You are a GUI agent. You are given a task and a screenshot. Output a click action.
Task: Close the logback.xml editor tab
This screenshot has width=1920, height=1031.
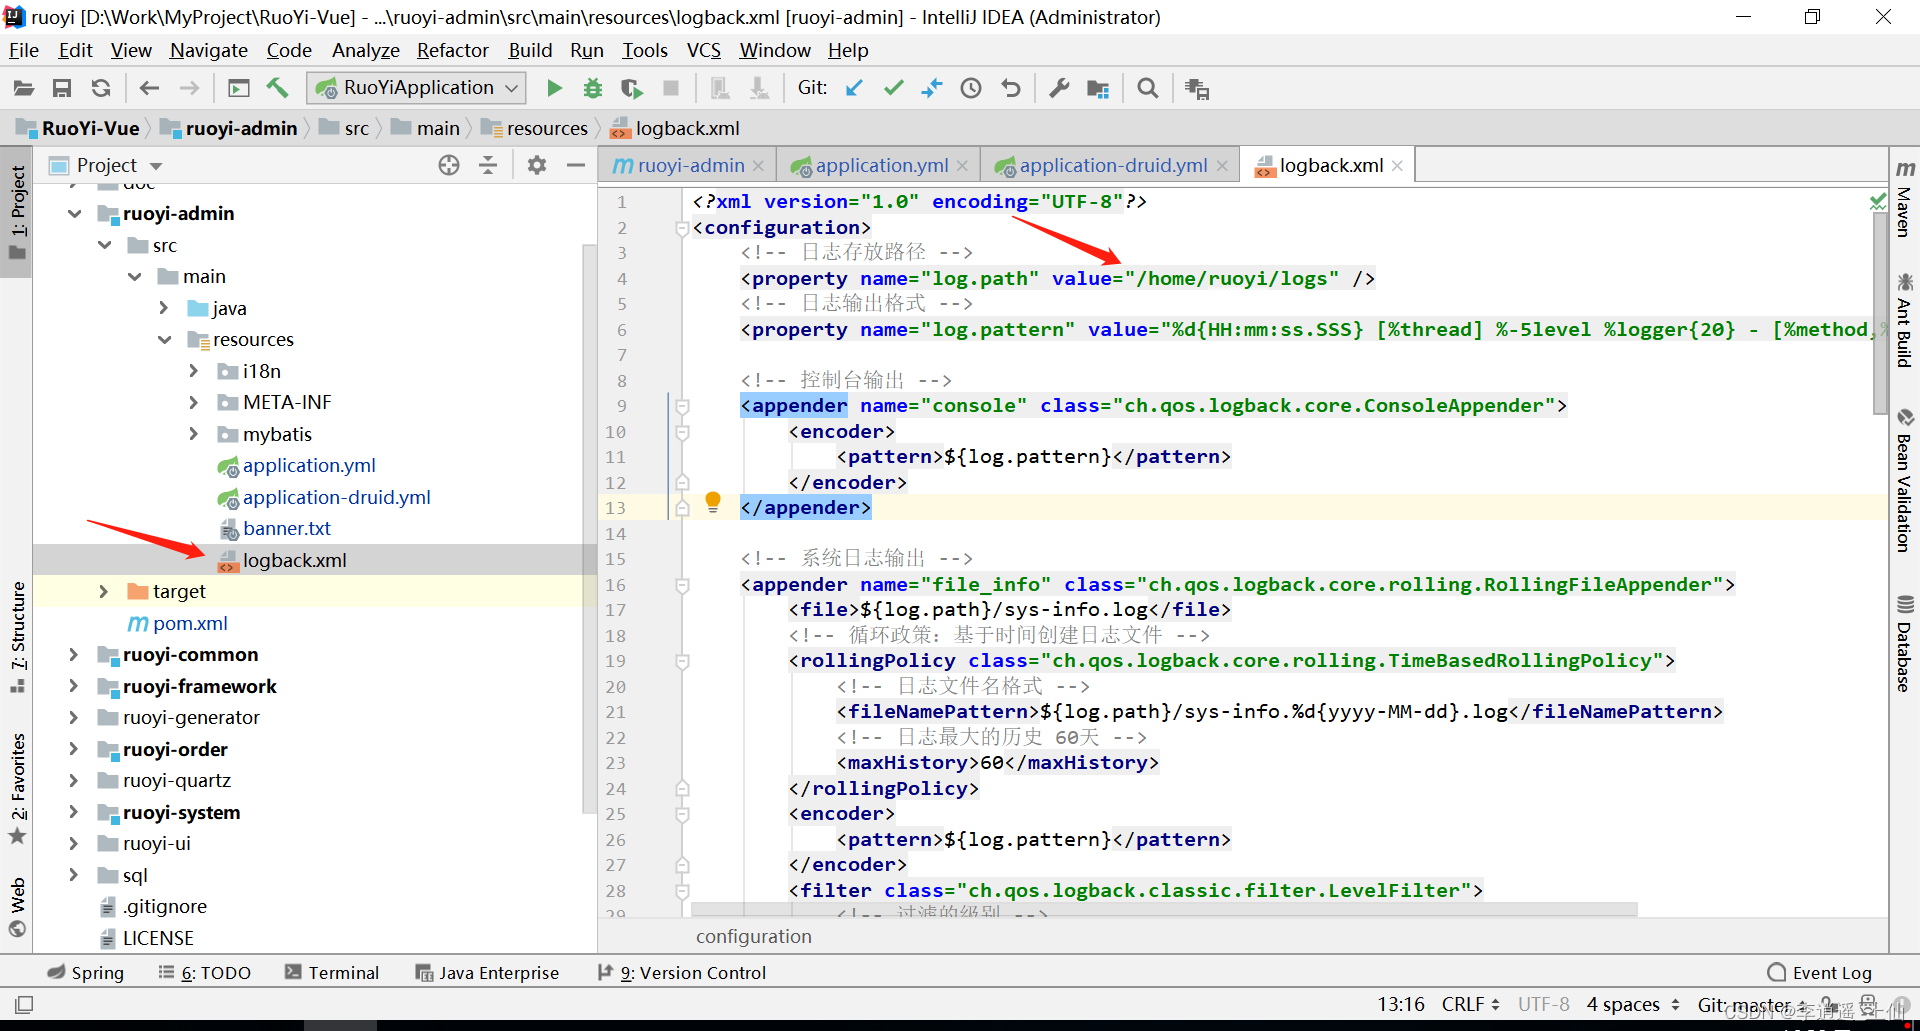(1397, 166)
